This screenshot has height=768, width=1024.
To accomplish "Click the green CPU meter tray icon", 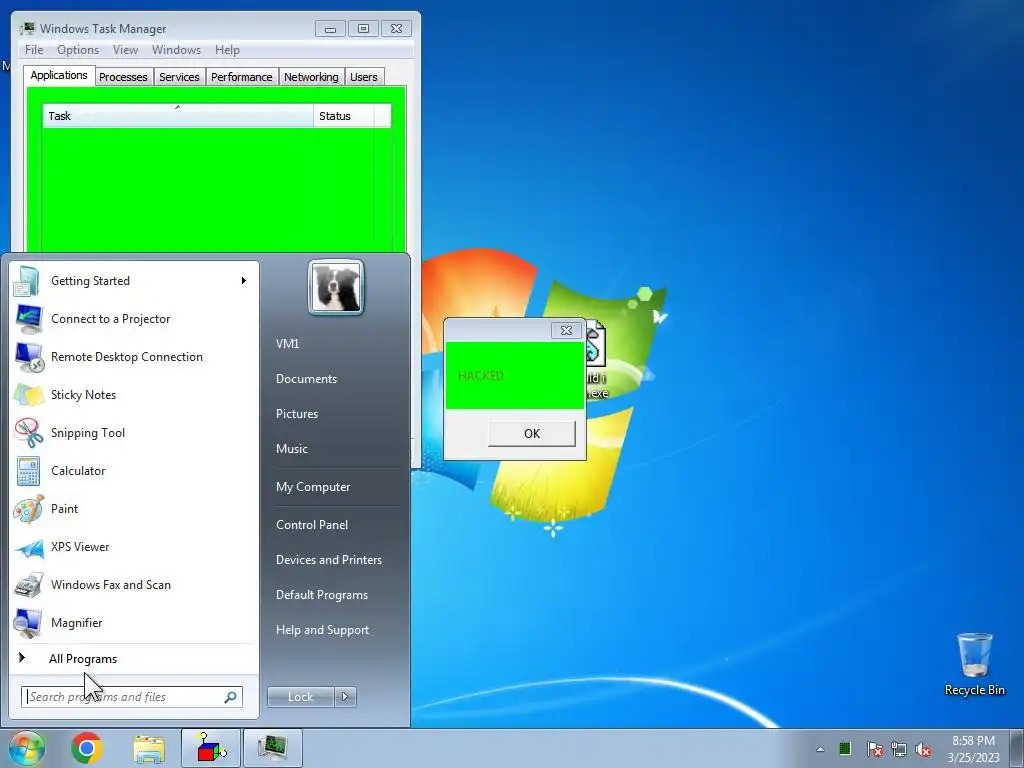I will tap(845, 748).
